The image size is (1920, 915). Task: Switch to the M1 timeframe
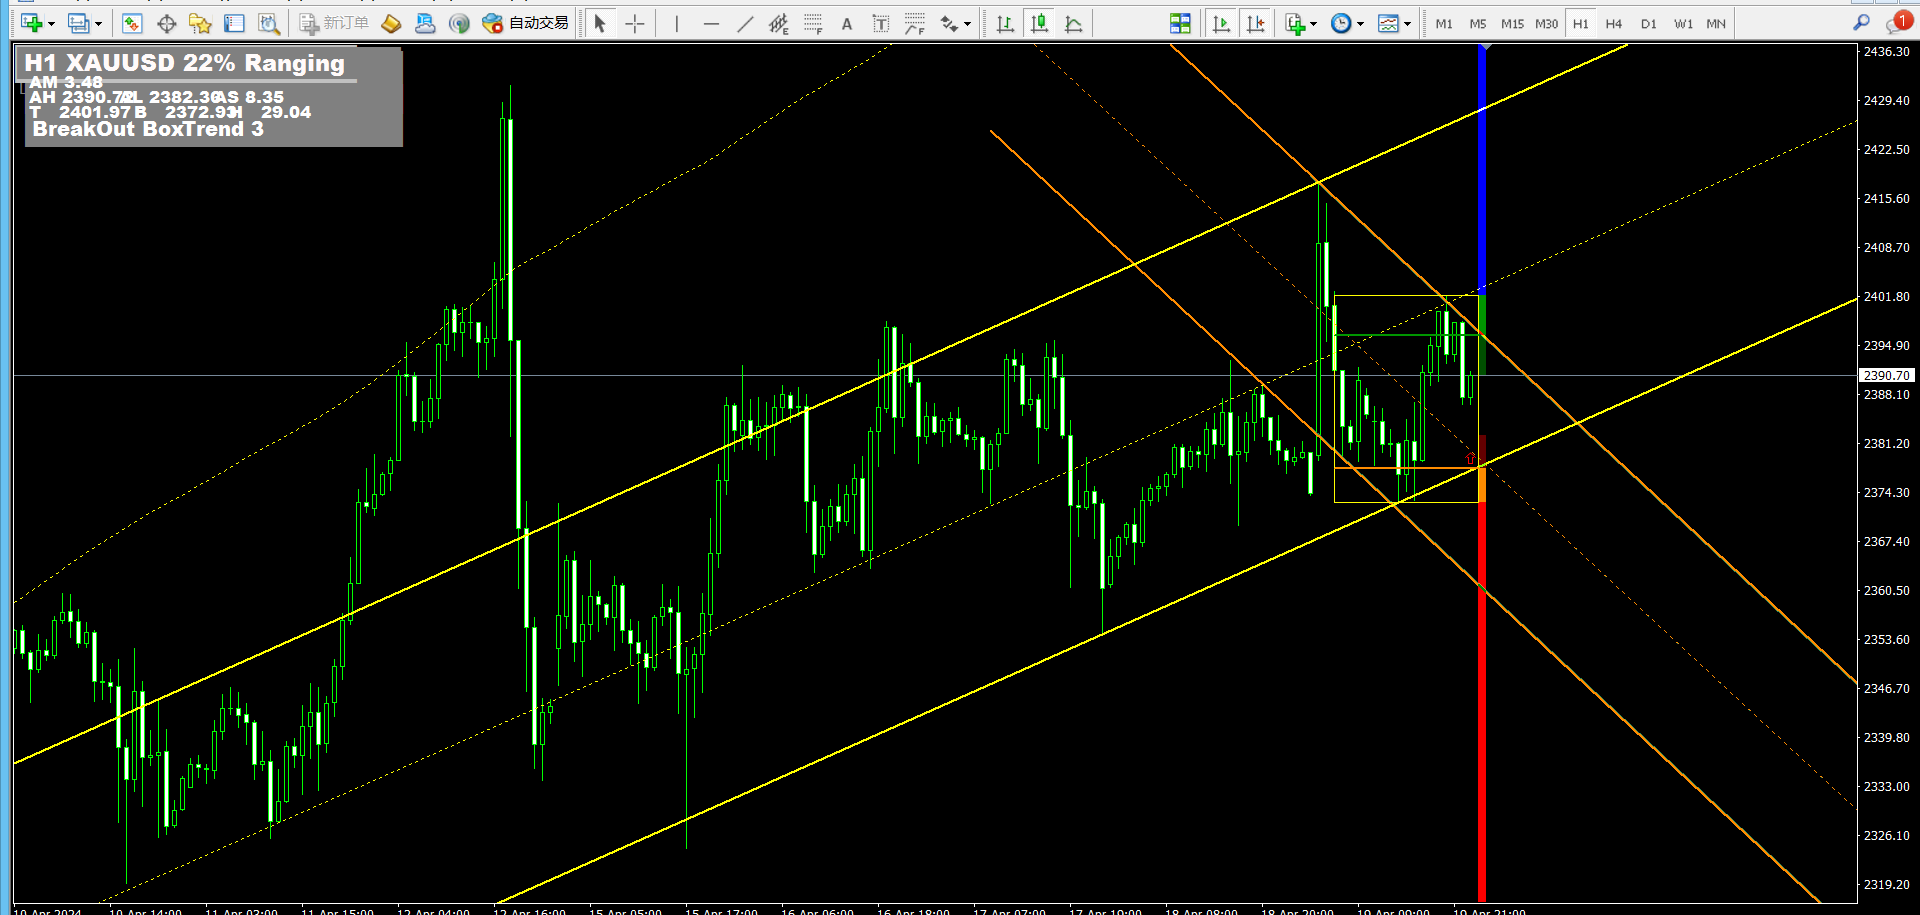(1444, 24)
